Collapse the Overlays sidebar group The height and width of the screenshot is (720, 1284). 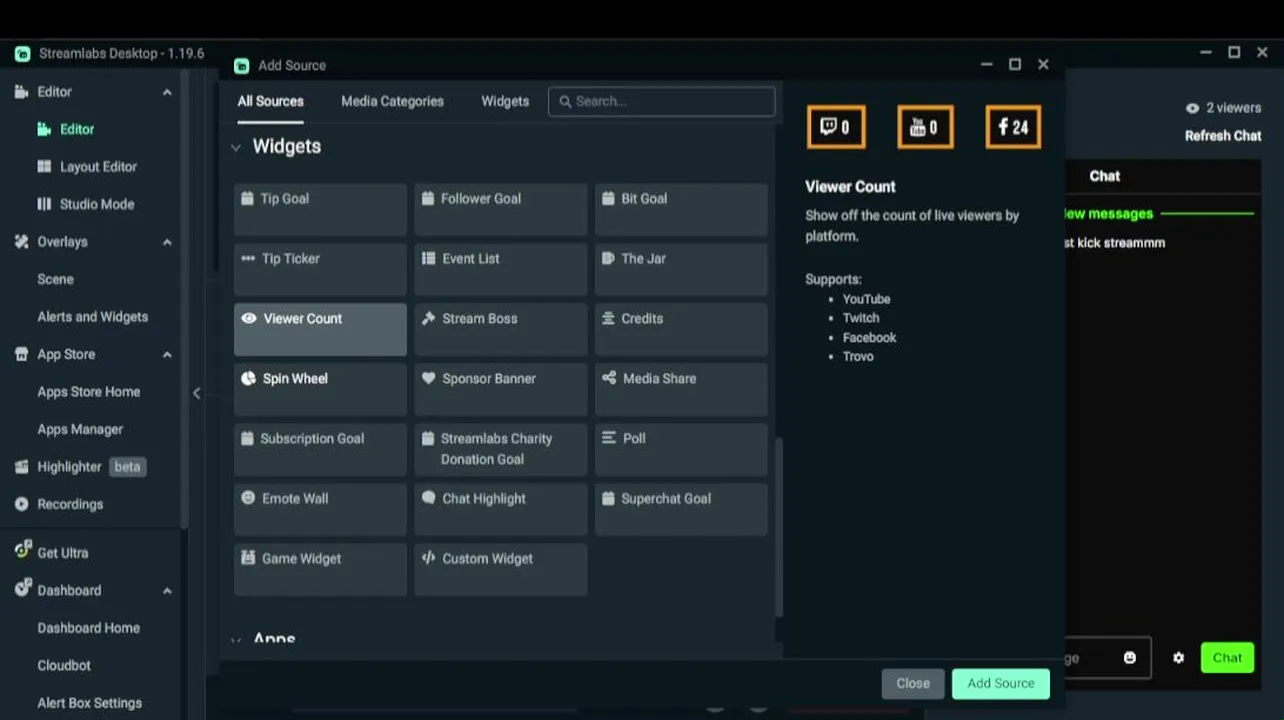tap(167, 242)
